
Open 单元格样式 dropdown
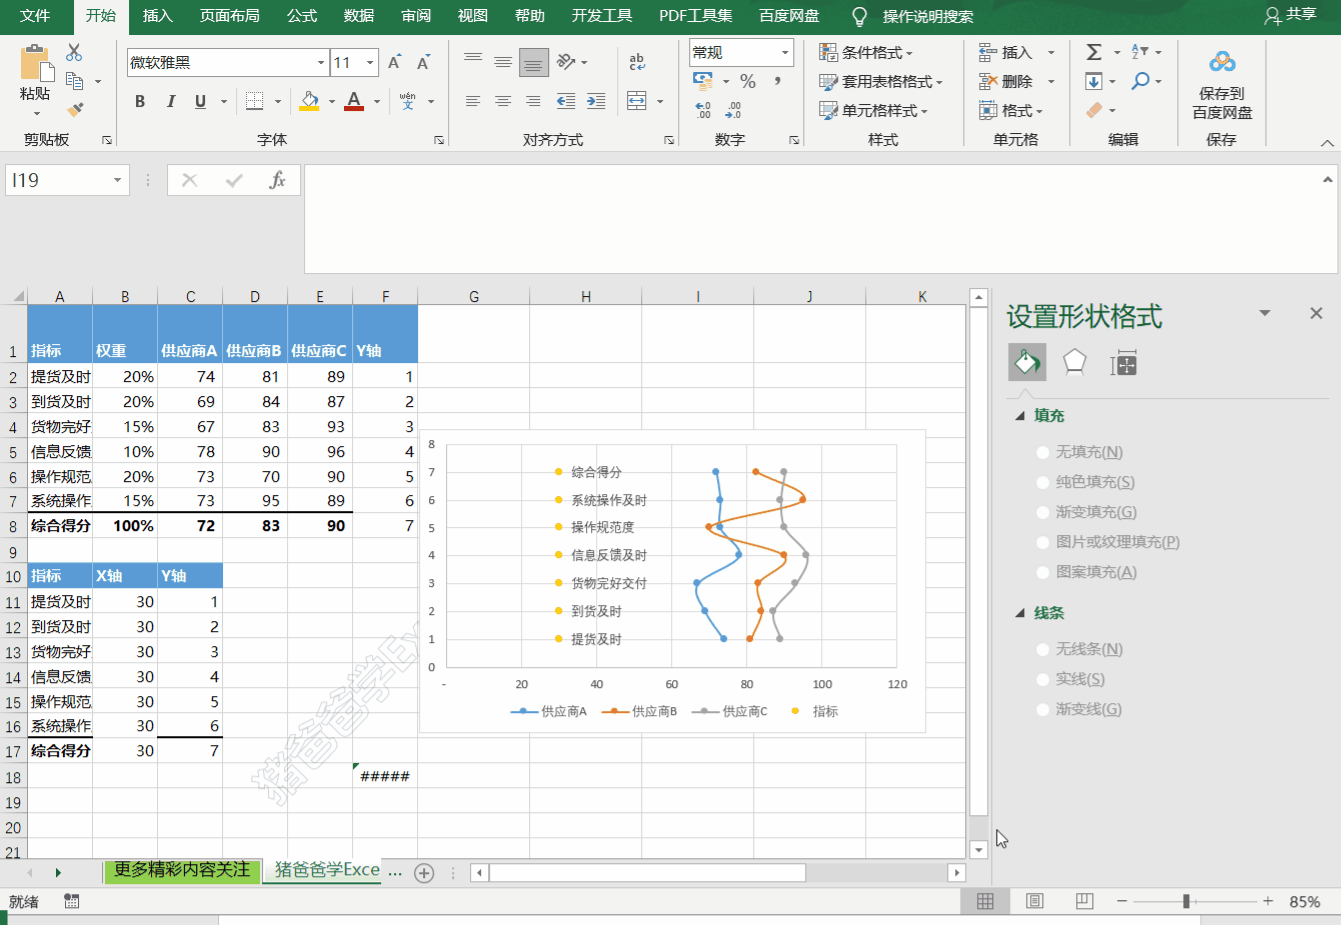click(x=874, y=110)
